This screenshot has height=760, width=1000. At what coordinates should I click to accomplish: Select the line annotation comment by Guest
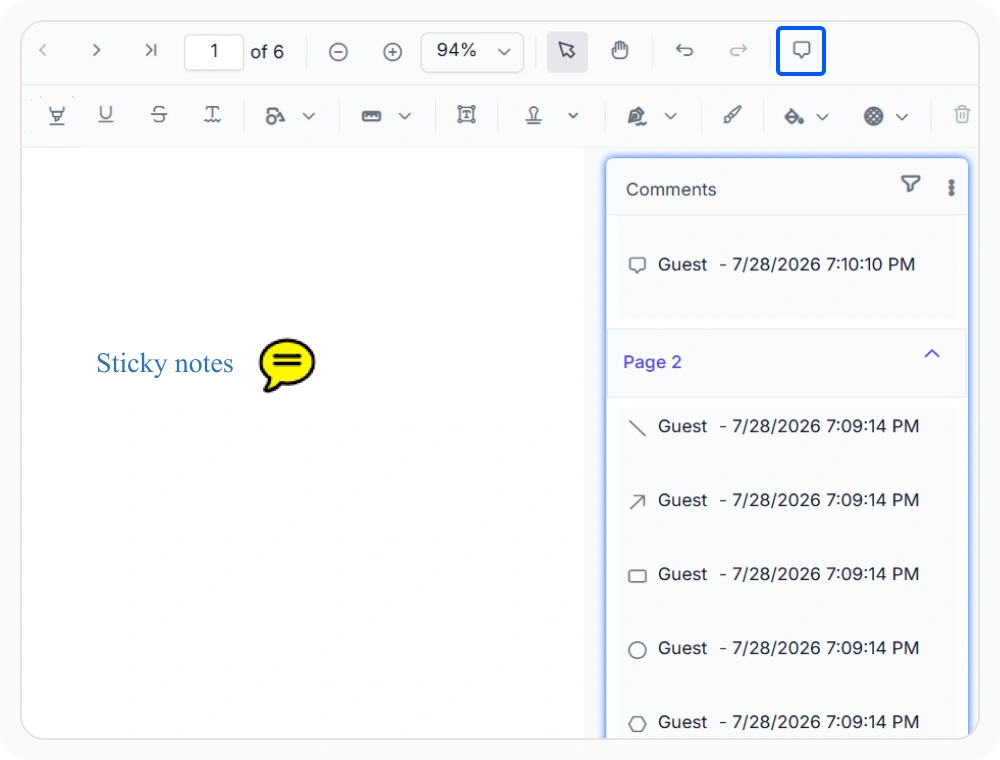[787, 426]
